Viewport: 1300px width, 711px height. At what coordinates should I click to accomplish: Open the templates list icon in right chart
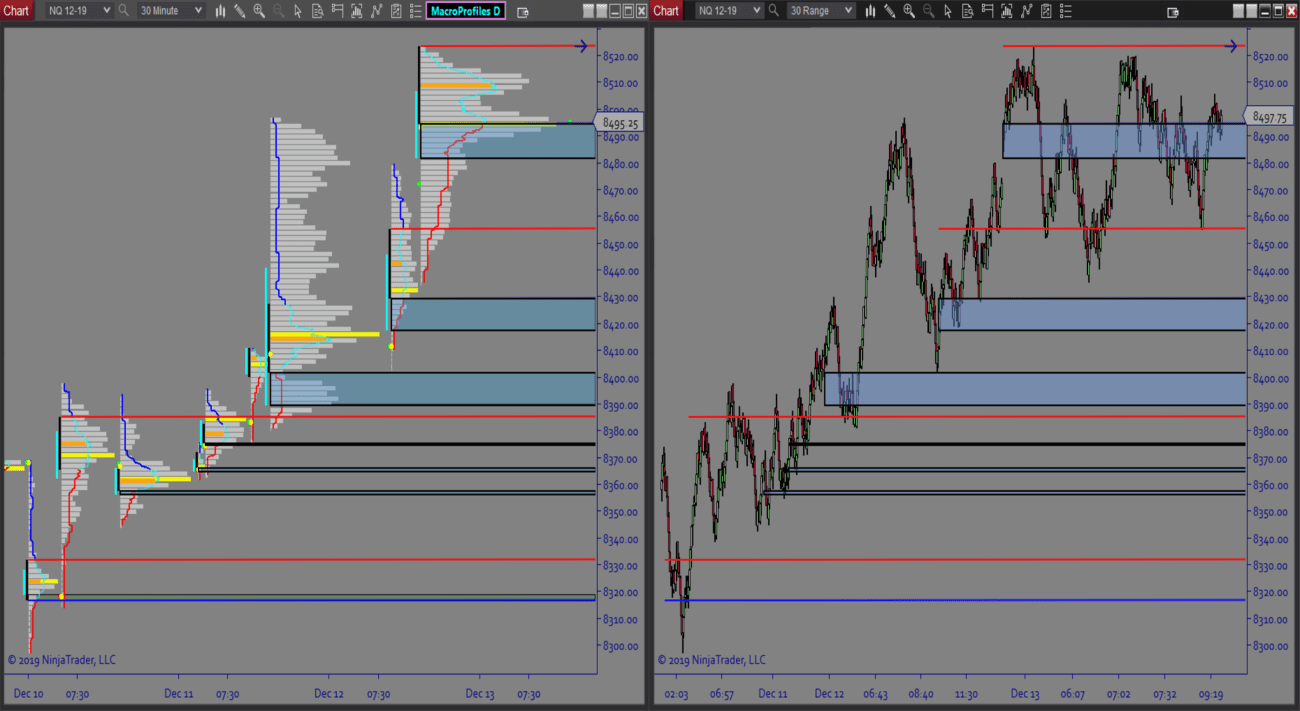[x=1065, y=11]
